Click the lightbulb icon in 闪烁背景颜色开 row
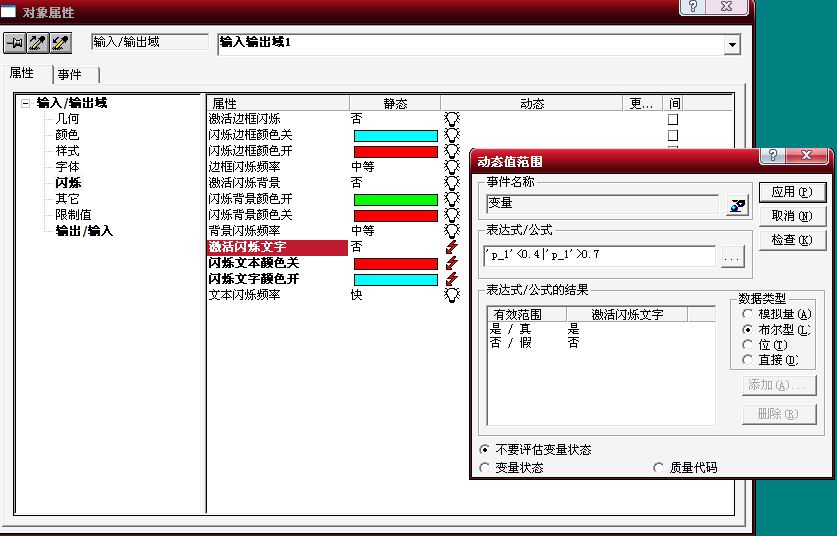Screen dimensions: 837x536 coord(452,199)
